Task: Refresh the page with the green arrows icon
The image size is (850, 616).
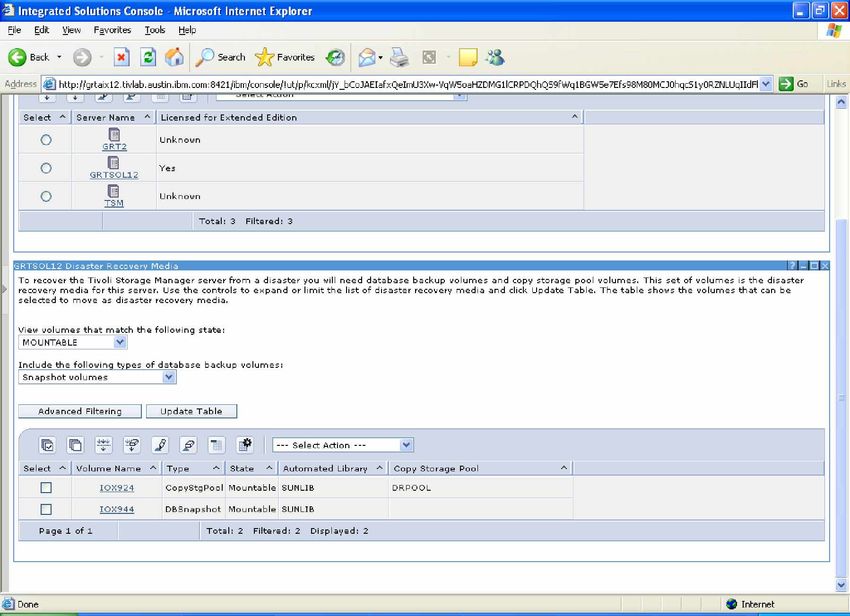Action: click(x=148, y=57)
